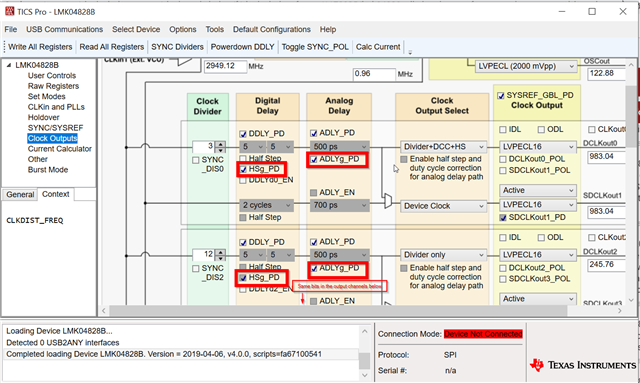
Task: Open the LVPECL16 dropdown for DCLKout2
Action: pyautogui.click(x=538, y=255)
